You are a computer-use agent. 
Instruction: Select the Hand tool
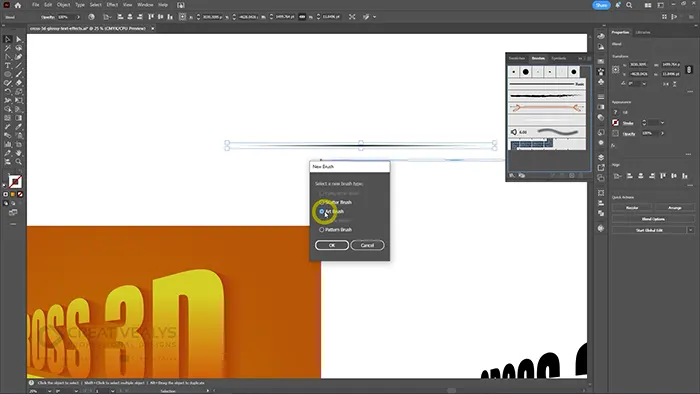19,153
